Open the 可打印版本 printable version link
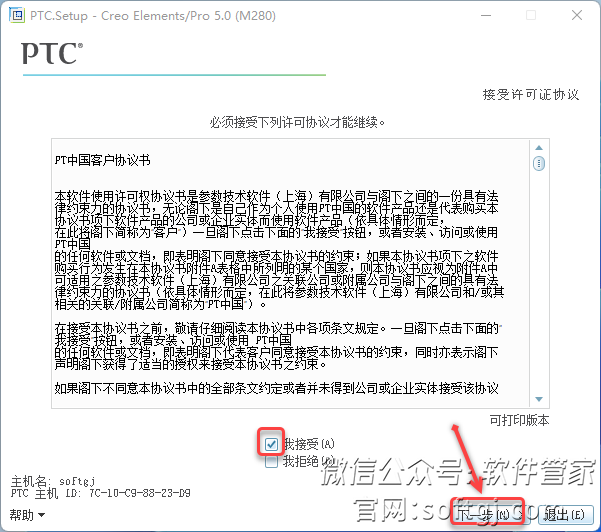This screenshot has height=532, width=601. (x=519, y=420)
